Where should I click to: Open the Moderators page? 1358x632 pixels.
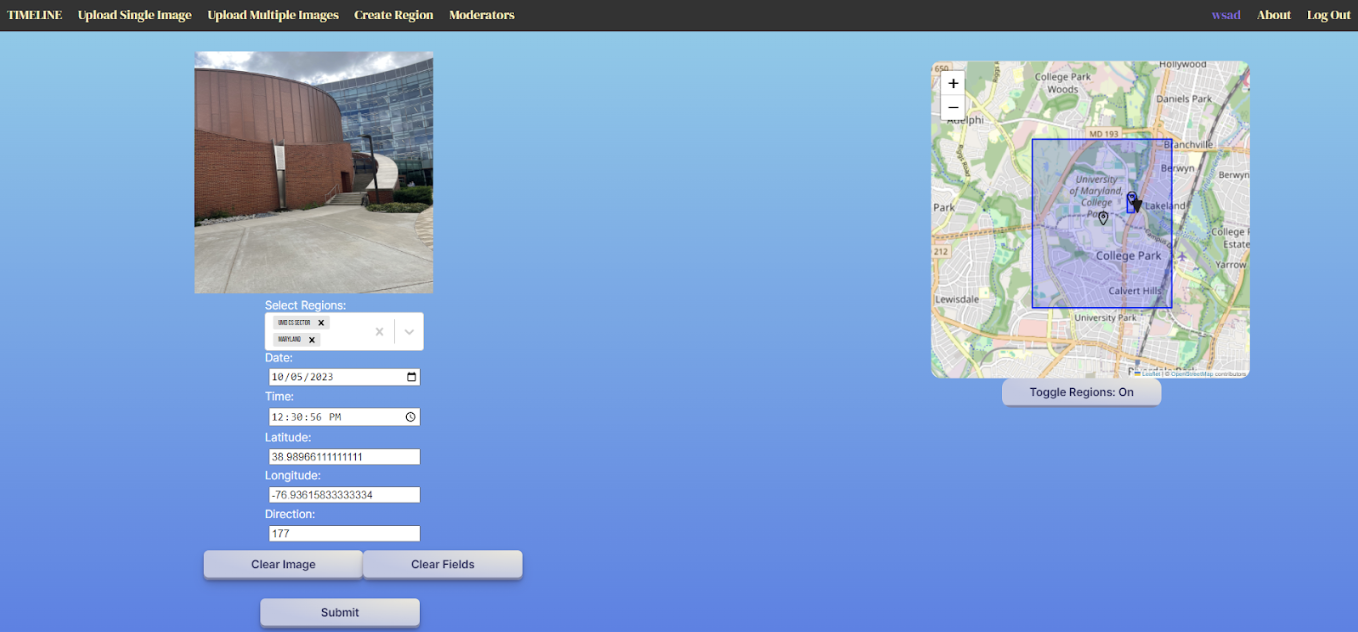pos(481,15)
